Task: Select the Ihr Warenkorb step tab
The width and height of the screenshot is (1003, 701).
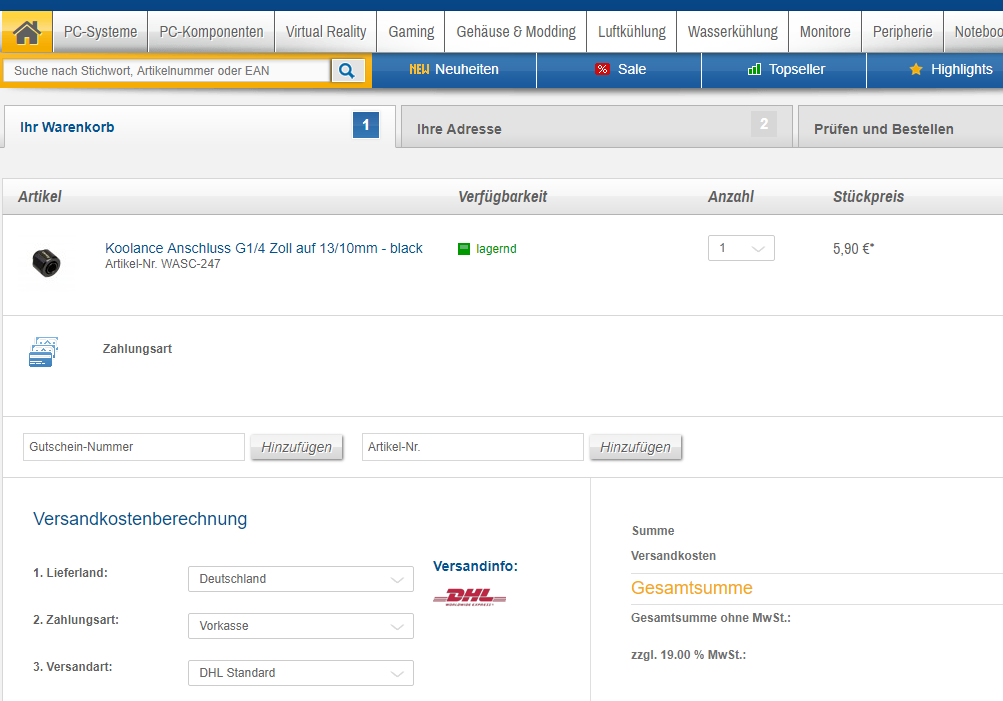Action: pyautogui.click(x=200, y=127)
